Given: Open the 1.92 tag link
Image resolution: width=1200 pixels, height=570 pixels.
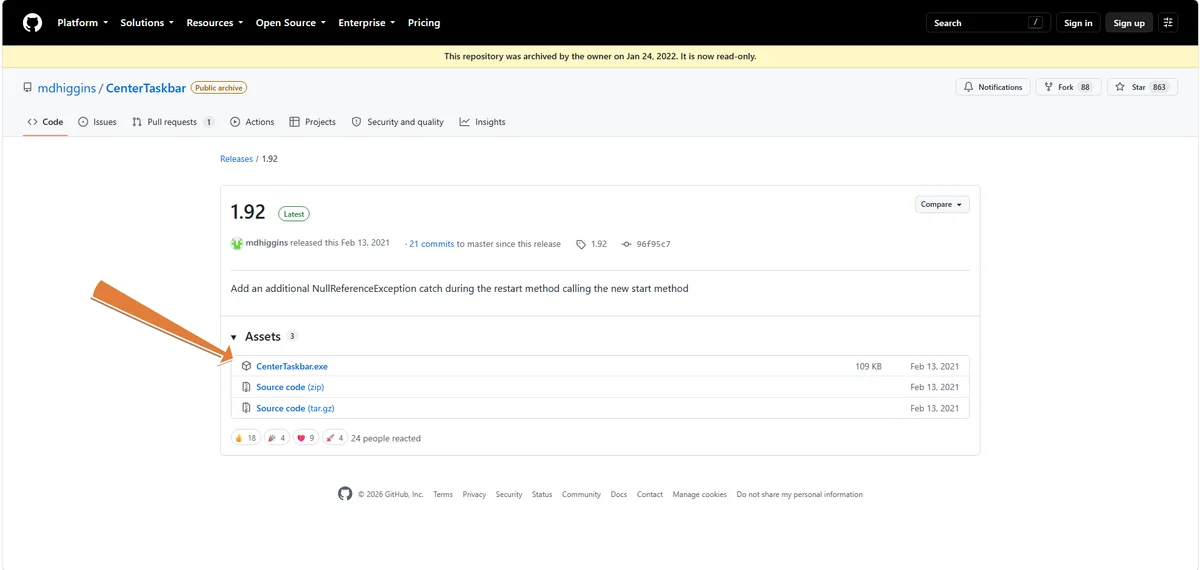Looking at the screenshot, I should click(x=592, y=244).
